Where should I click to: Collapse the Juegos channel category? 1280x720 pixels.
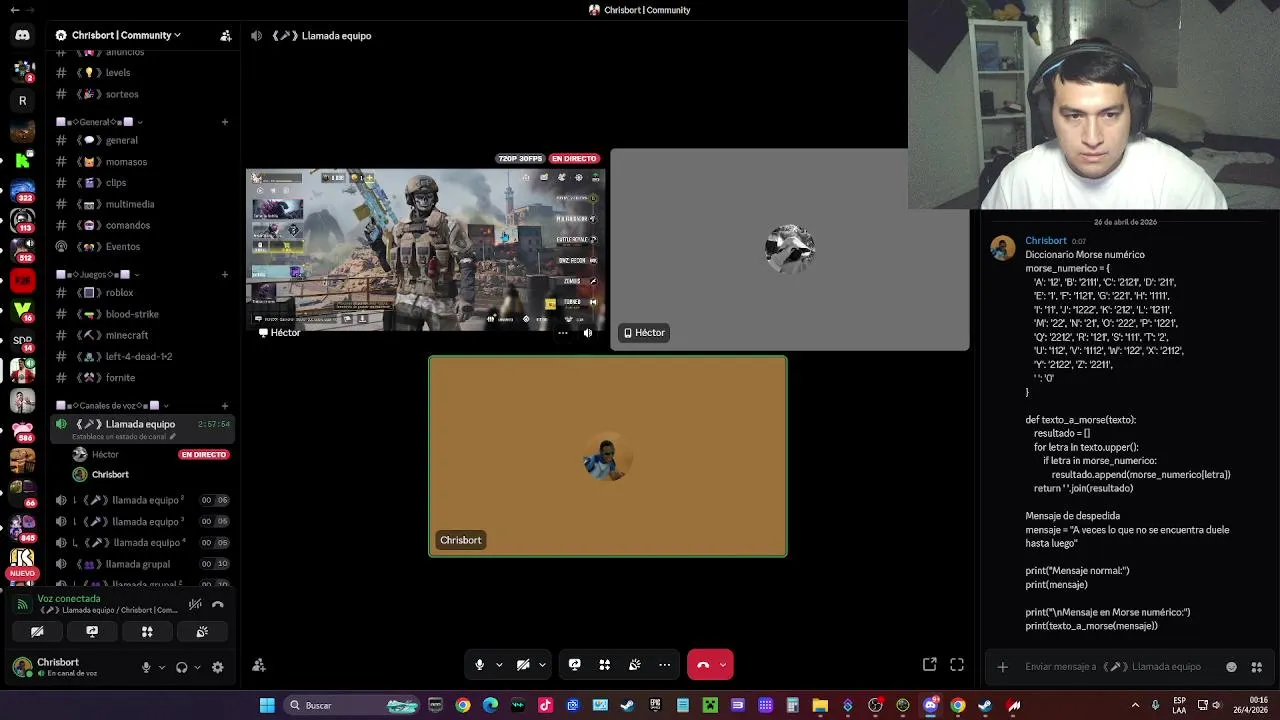[x=97, y=274]
